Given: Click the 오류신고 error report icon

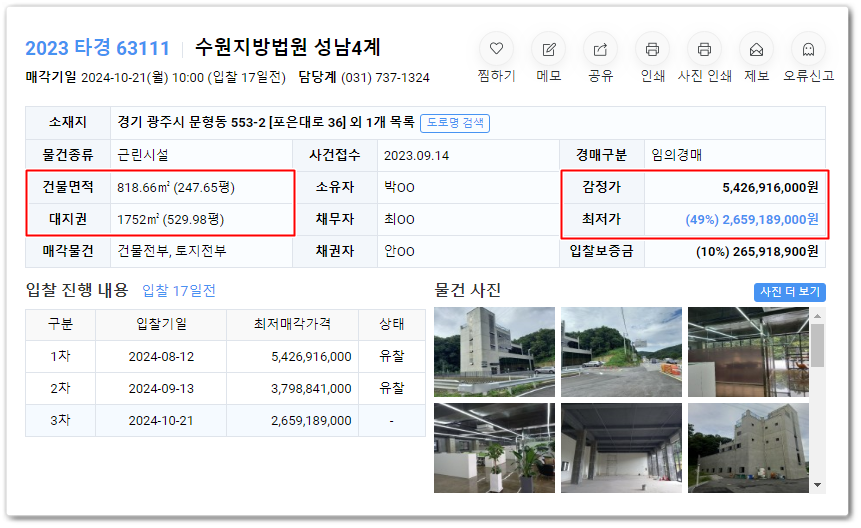Looking at the screenshot, I should tap(808, 49).
